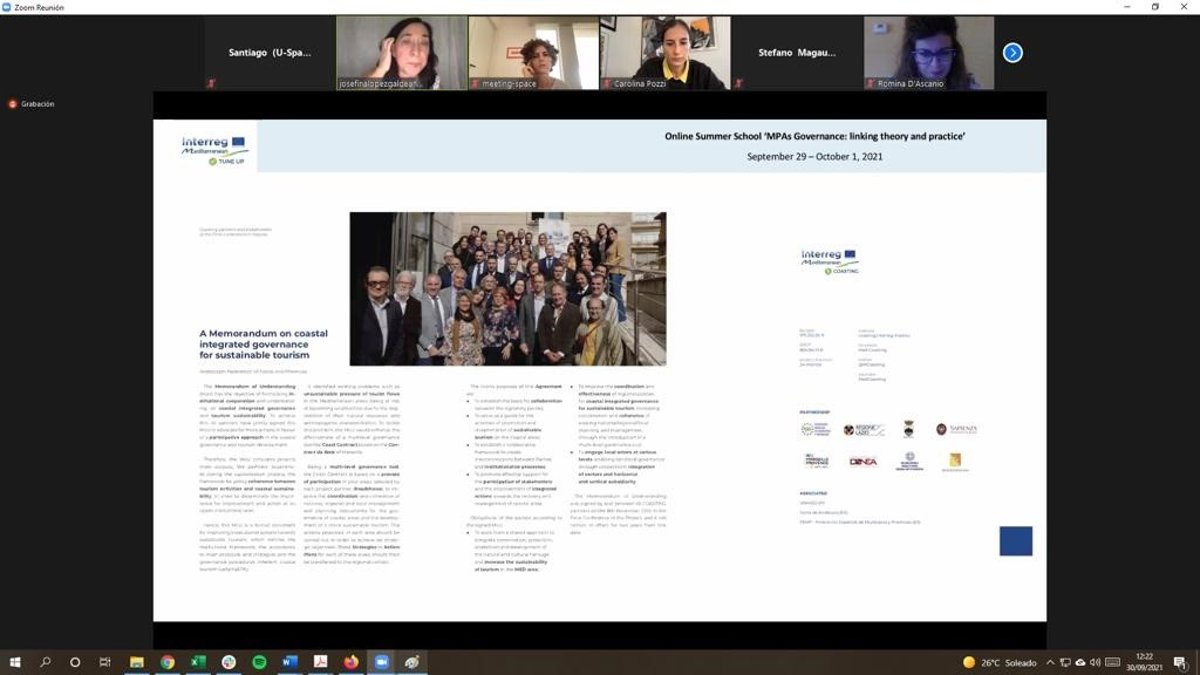Select Carolina Pozzi's video thumbnail
The image size is (1200, 675).
coord(665,53)
